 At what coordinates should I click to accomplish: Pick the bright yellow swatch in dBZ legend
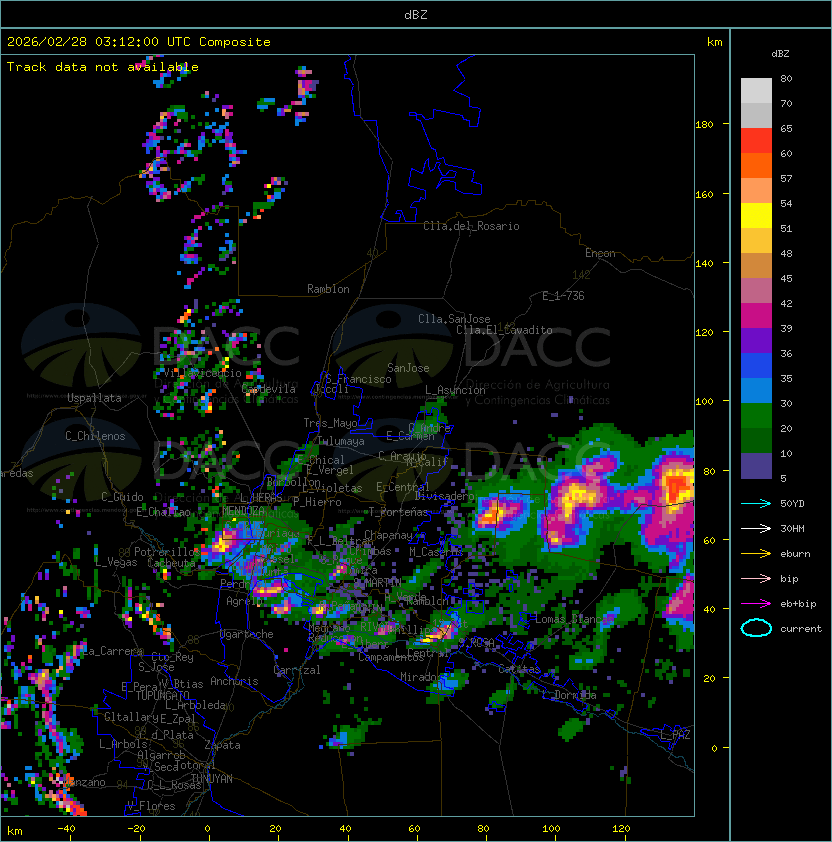(x=756, y=216)
